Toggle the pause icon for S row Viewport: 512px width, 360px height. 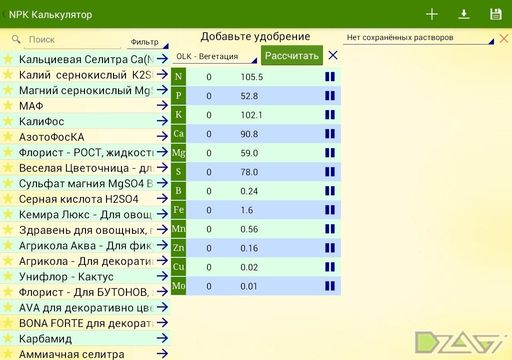click(x=330, y=172)
